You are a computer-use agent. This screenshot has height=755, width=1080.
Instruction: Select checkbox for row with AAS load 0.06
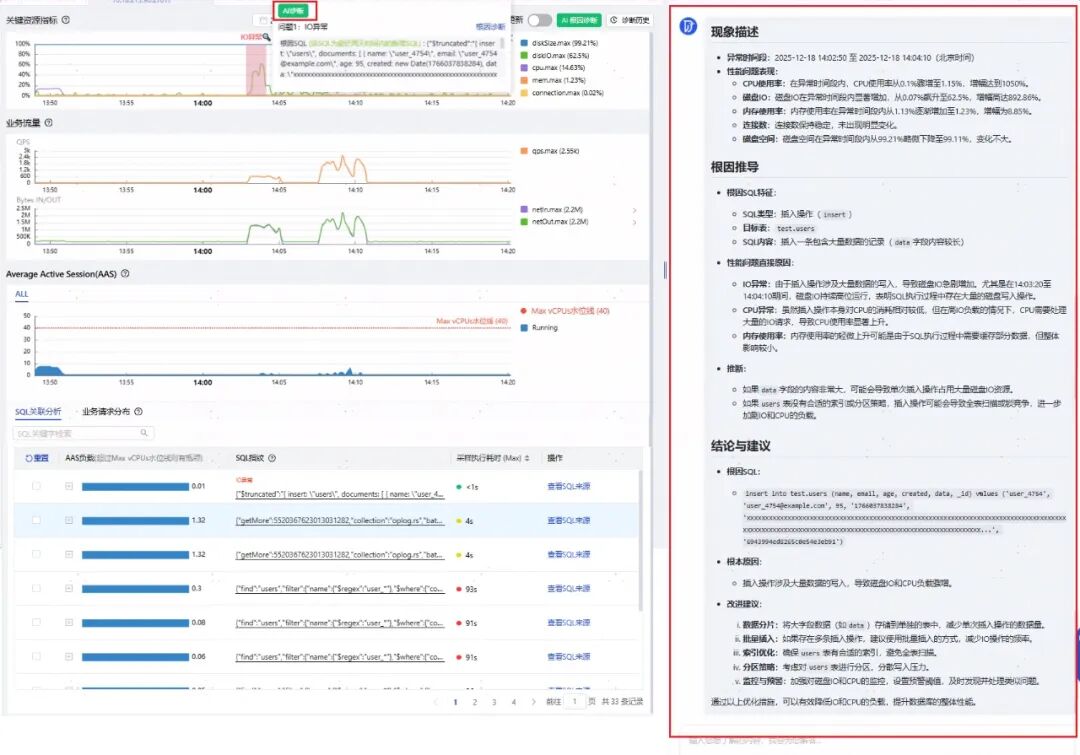pyautogui.click(x=37, y=656)
